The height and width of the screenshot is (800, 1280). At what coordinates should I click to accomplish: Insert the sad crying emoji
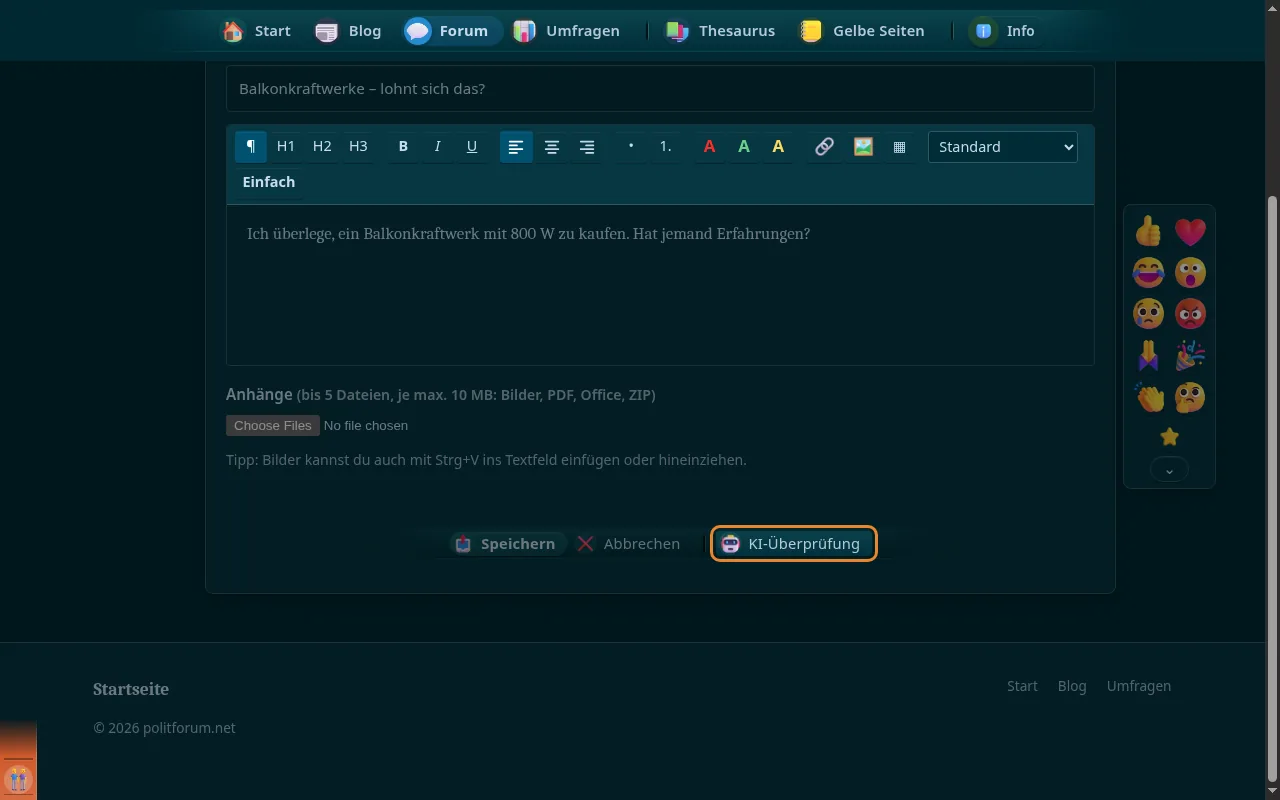click(1148, 314)
